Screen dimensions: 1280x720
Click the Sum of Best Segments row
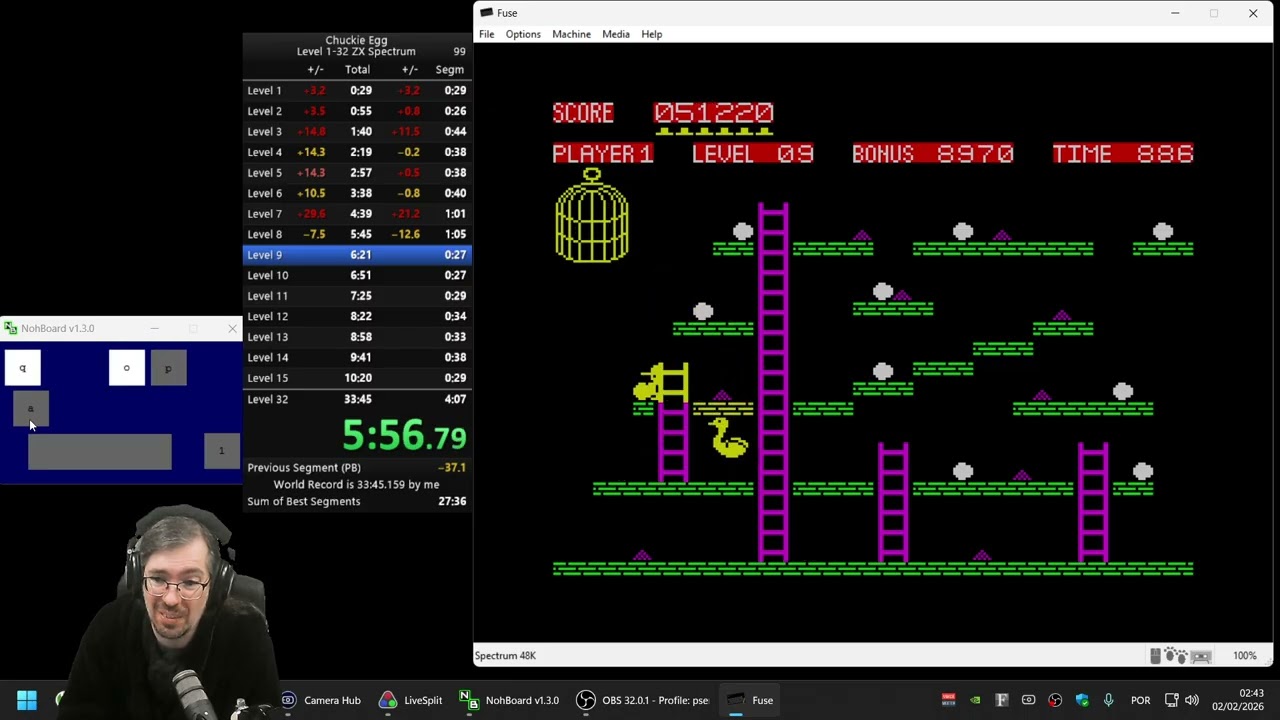click(357, 501)
